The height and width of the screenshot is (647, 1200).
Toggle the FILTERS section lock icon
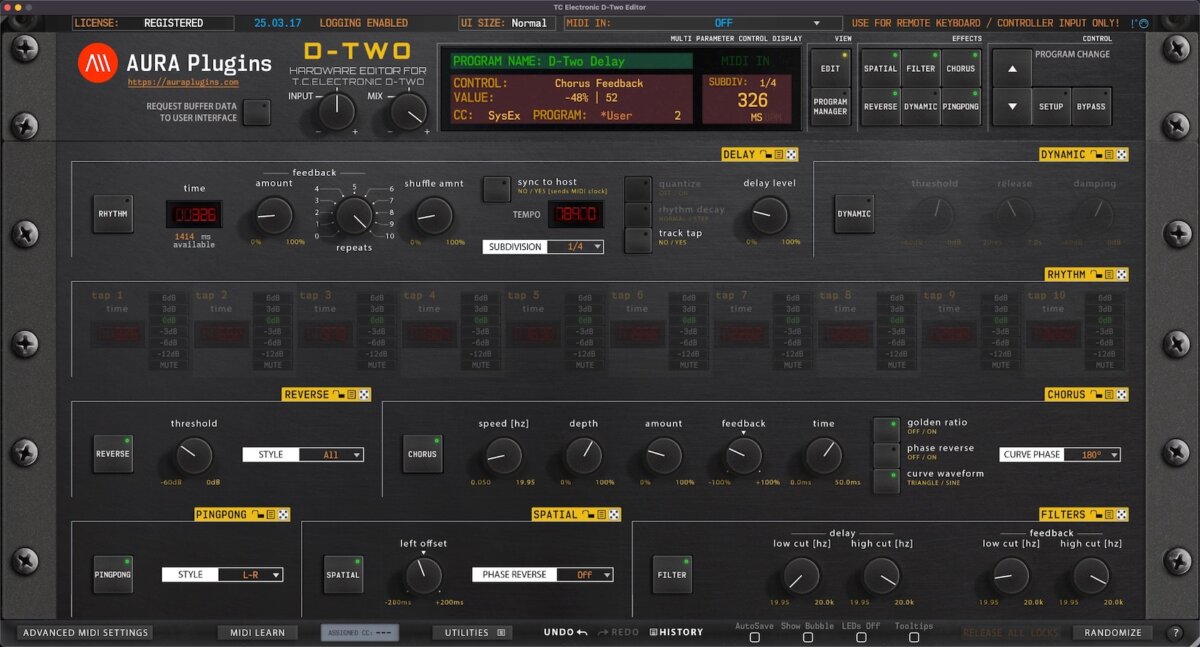tap(1097, 515)
